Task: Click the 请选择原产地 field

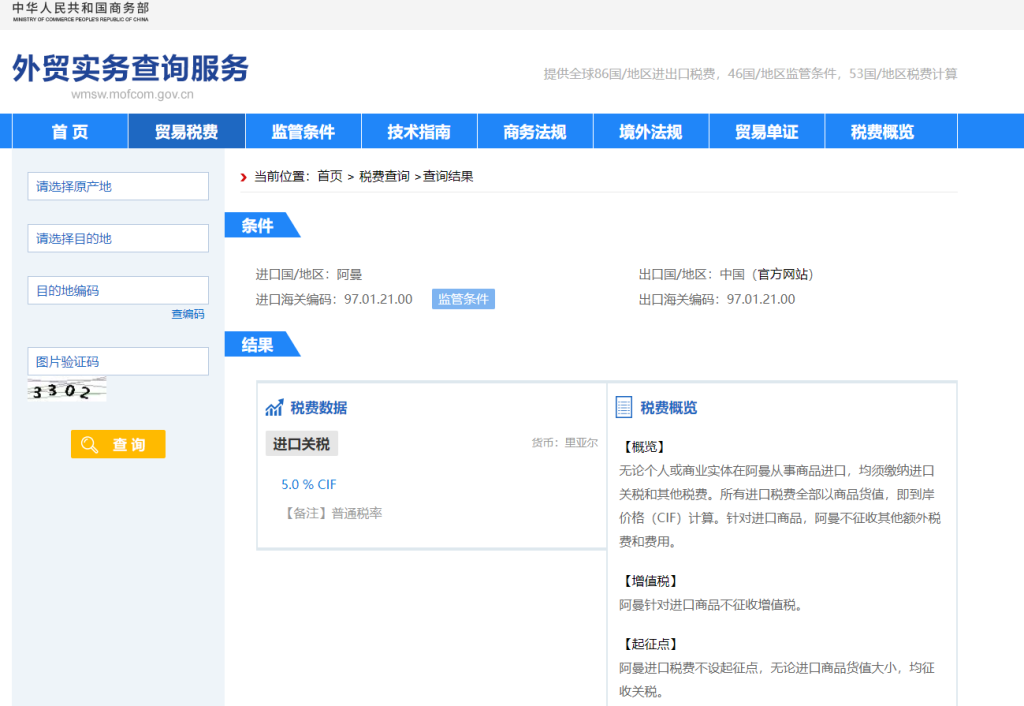Action: tap(118, 186)
